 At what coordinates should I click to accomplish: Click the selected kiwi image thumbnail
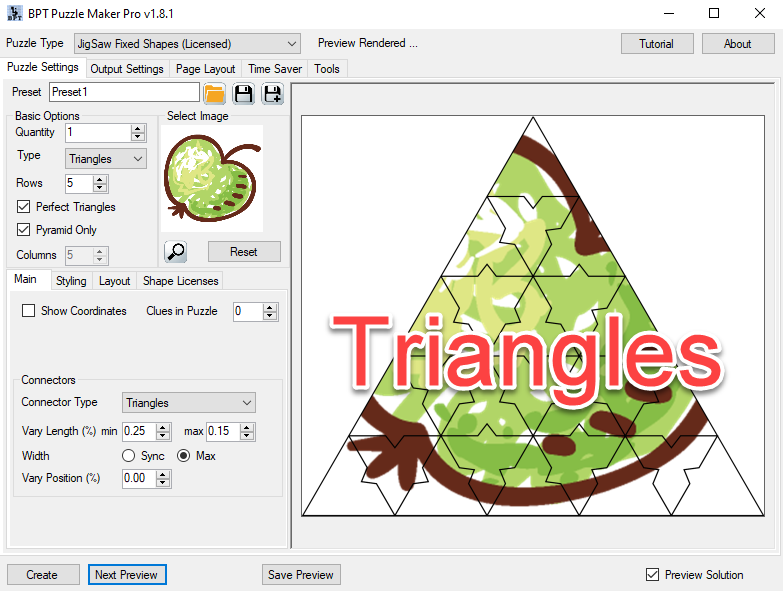[212, 177]
